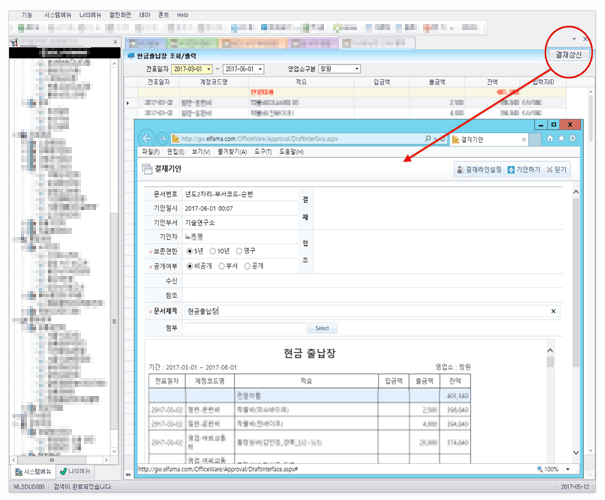
Task: Click the 적요 column header in main grid
Action: coord(301,82)
